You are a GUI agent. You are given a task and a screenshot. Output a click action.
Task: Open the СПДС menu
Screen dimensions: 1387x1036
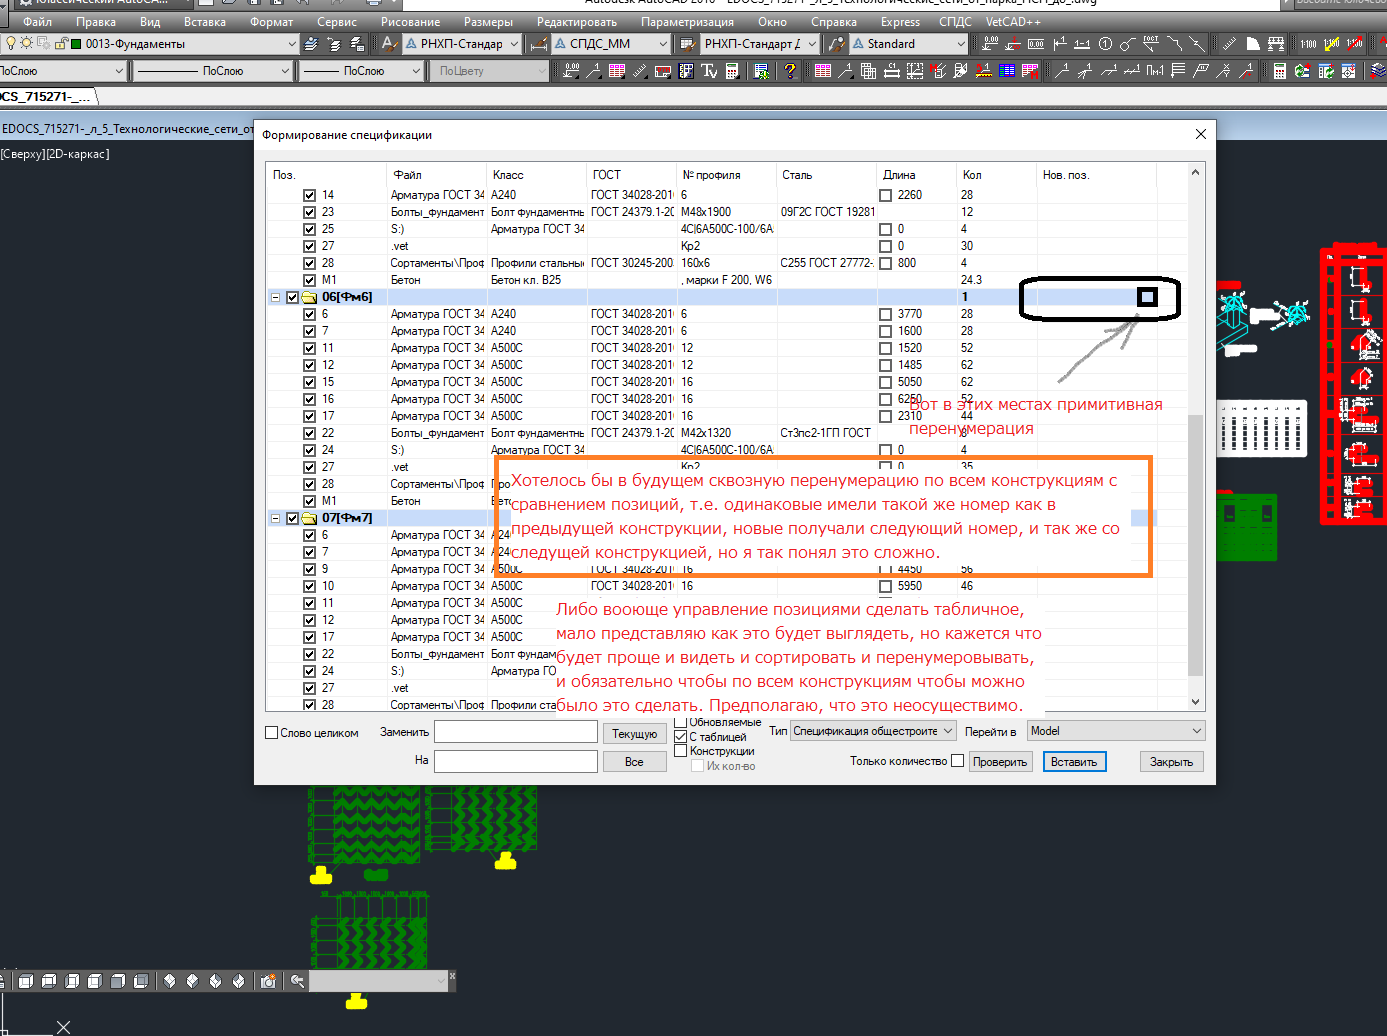[x=955, y=21]
